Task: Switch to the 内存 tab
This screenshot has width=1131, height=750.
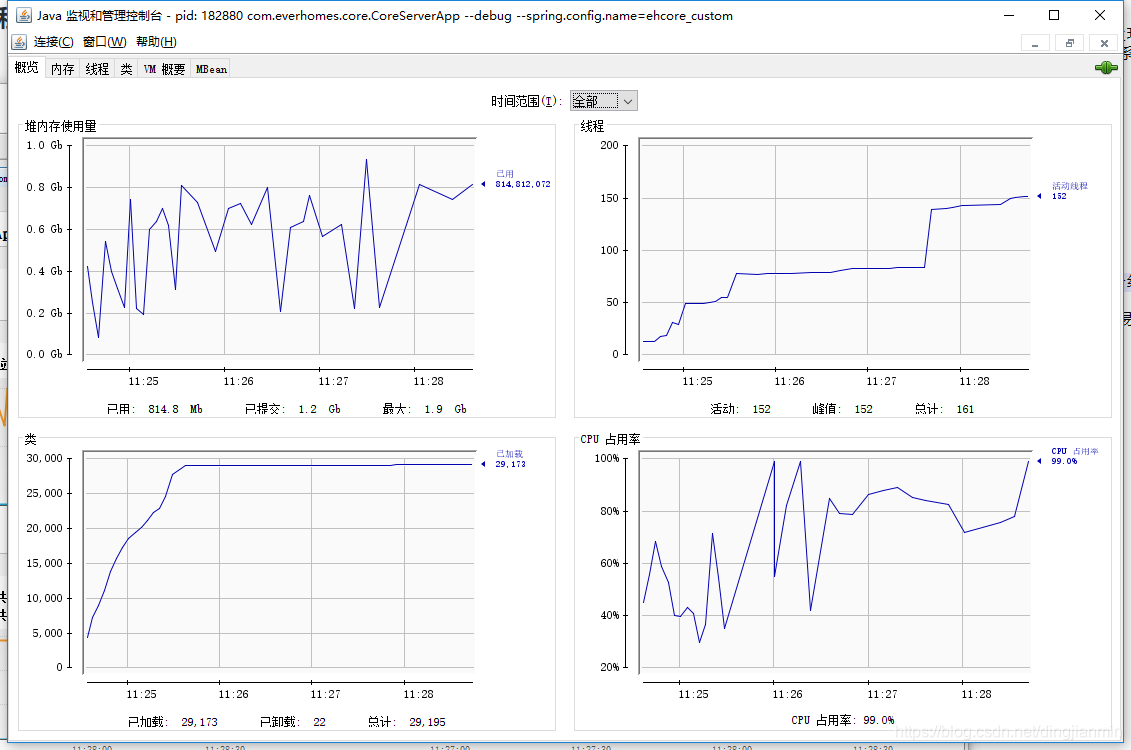Action: [x=63, y=69]
